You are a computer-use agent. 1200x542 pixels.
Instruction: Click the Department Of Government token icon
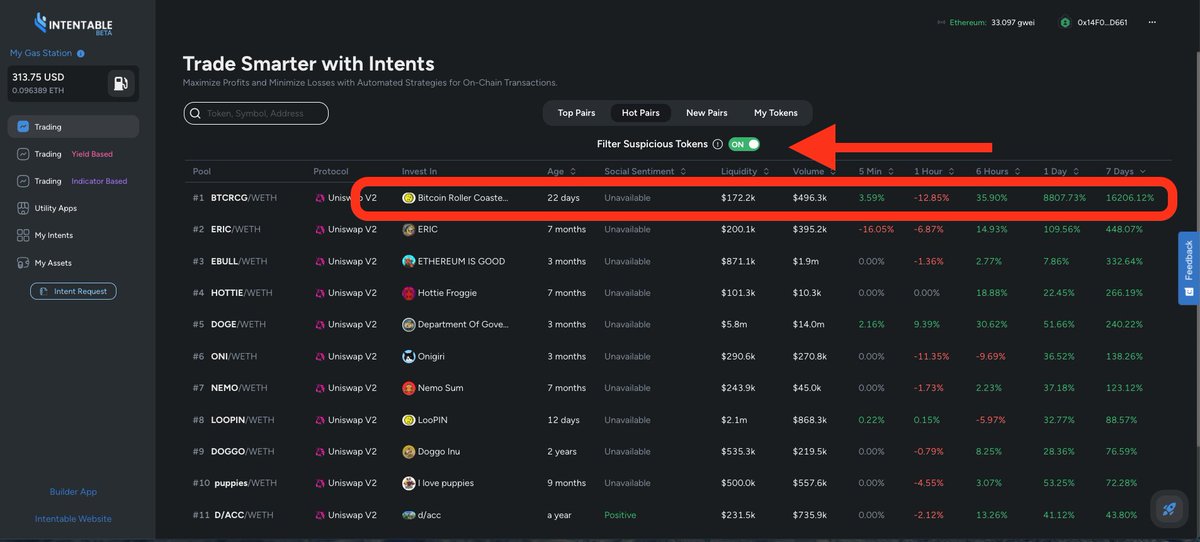click(409, 325)
